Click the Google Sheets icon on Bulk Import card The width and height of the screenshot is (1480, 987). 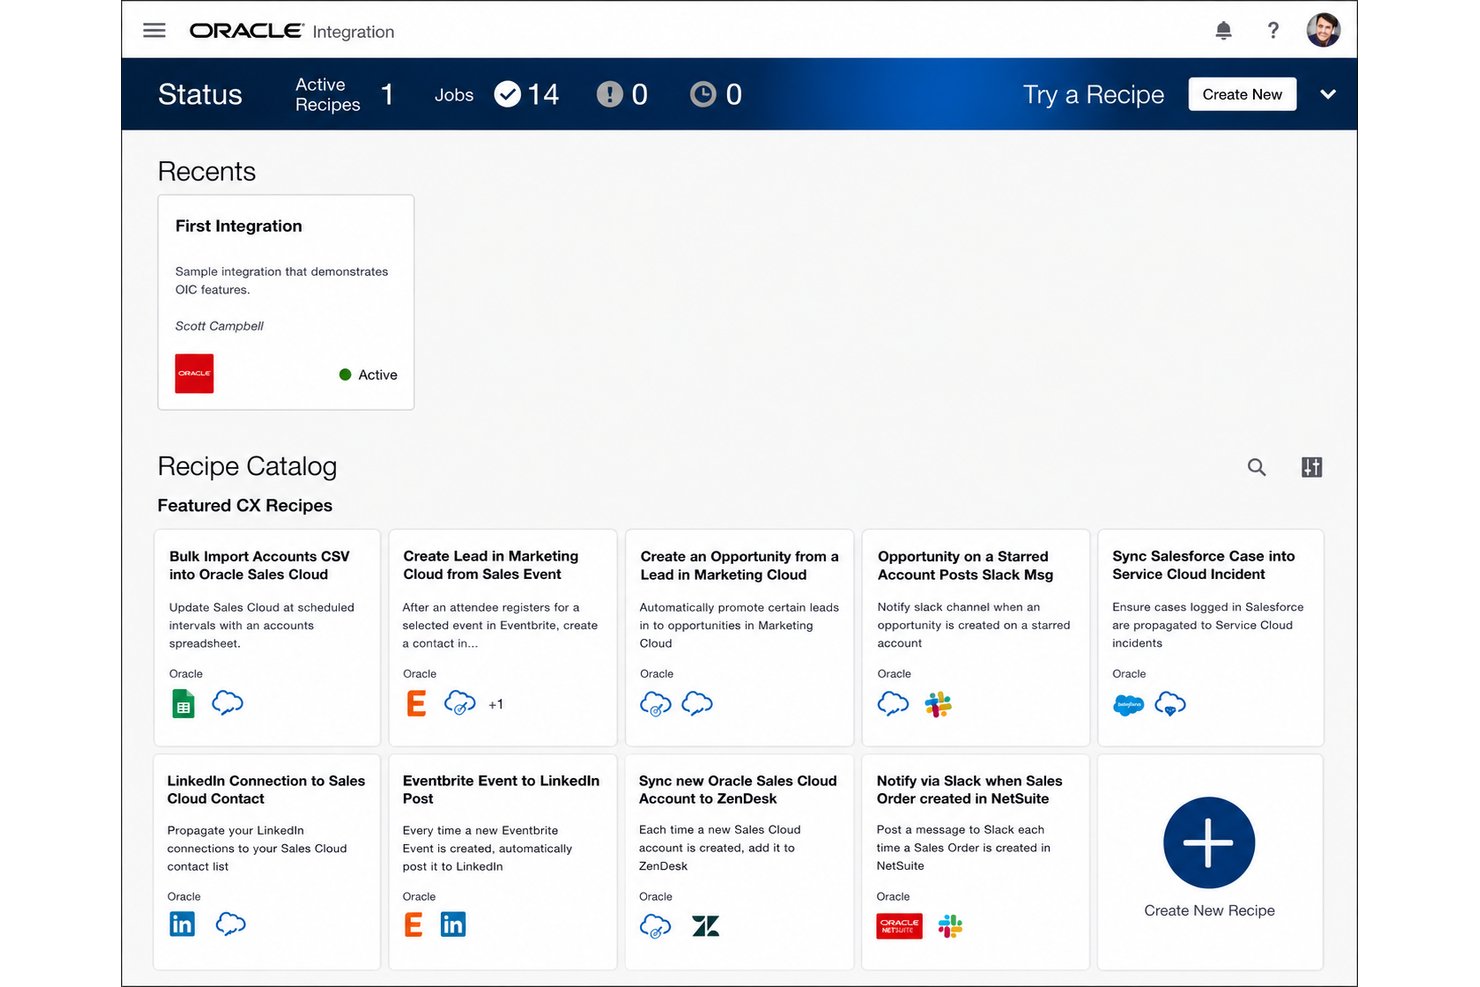click(183, 704)
